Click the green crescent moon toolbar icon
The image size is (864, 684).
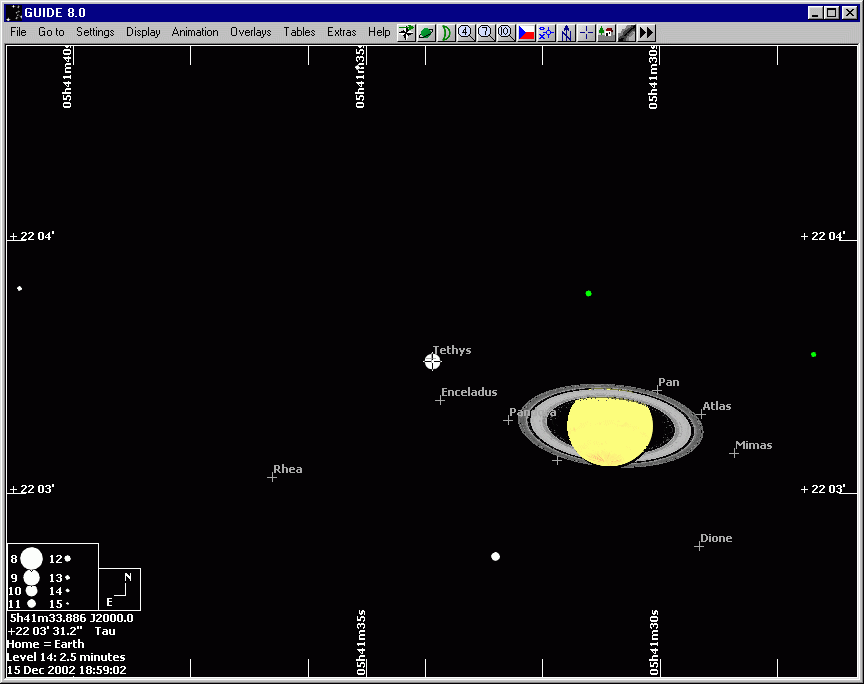(447, 32)
